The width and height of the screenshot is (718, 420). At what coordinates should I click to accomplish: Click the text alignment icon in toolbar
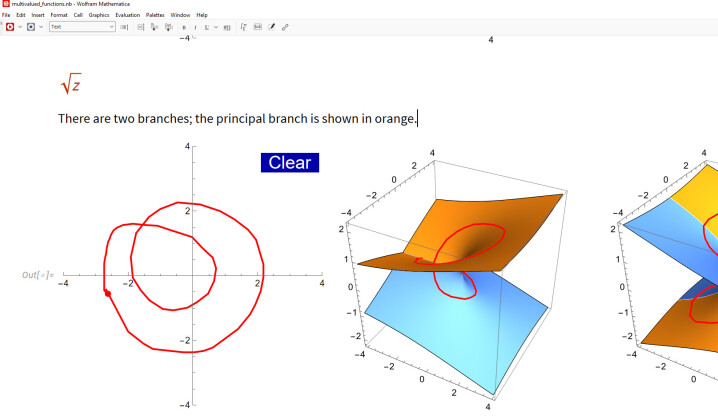point(227,26)
